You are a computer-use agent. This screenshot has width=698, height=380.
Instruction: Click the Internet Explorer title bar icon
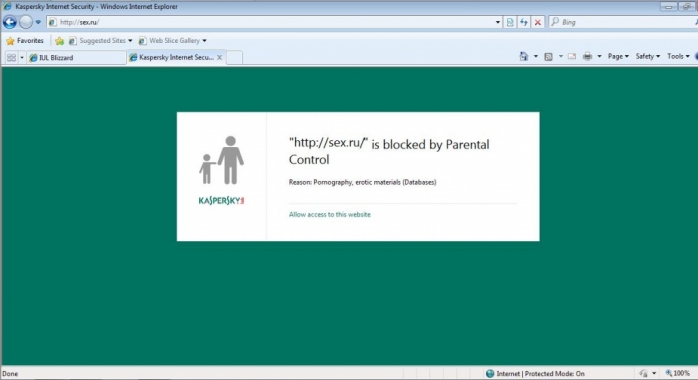pos(7,6)
